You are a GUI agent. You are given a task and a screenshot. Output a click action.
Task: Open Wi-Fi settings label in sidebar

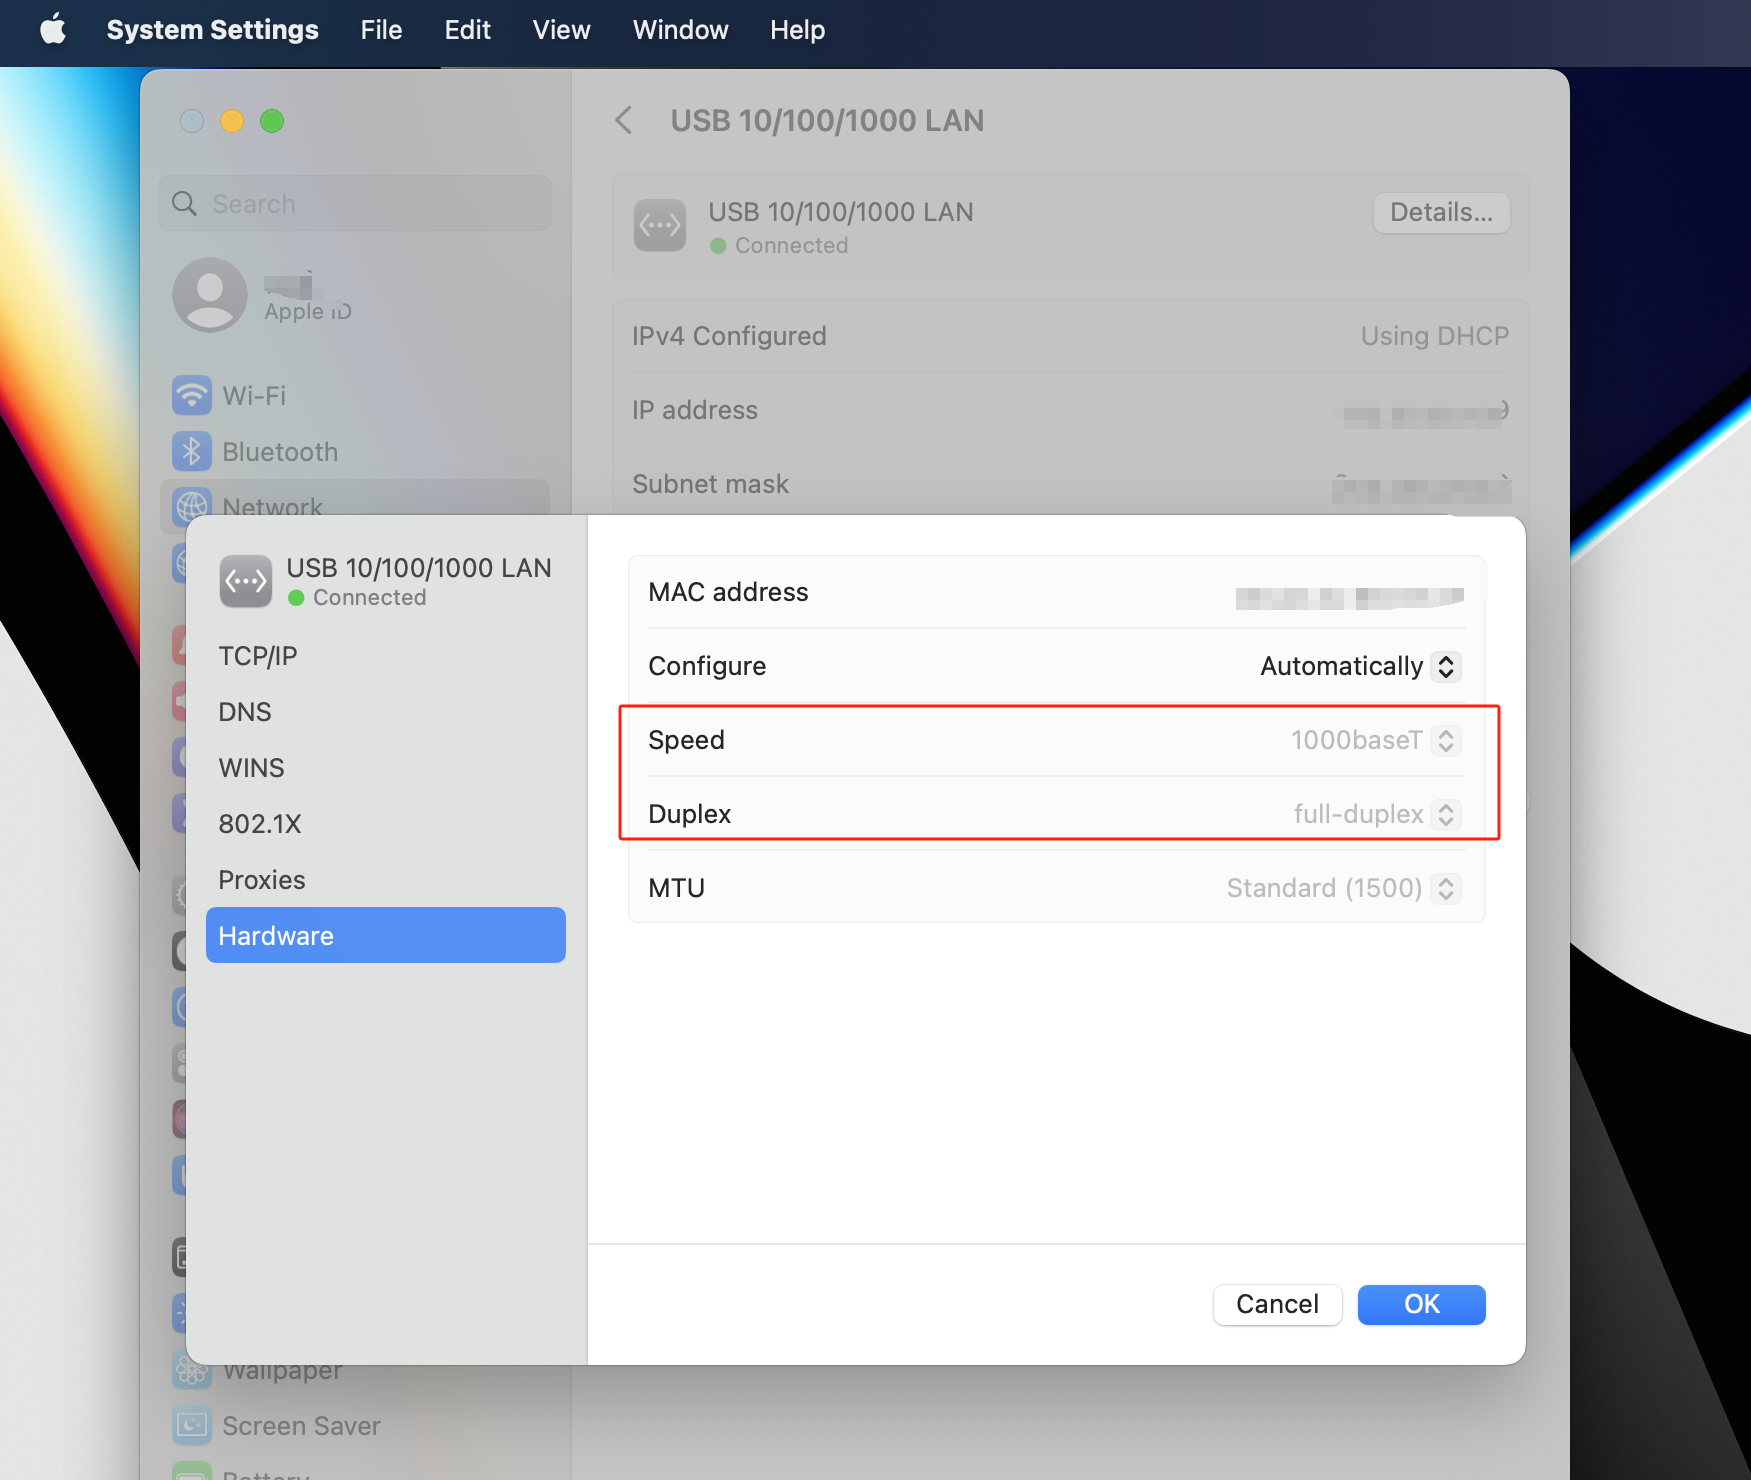[254, 396]
